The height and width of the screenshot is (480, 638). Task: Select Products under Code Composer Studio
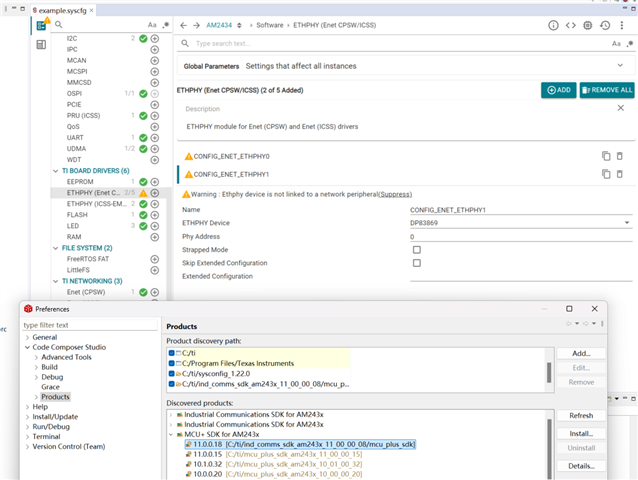pyautogui.click(x=56, y=397)
